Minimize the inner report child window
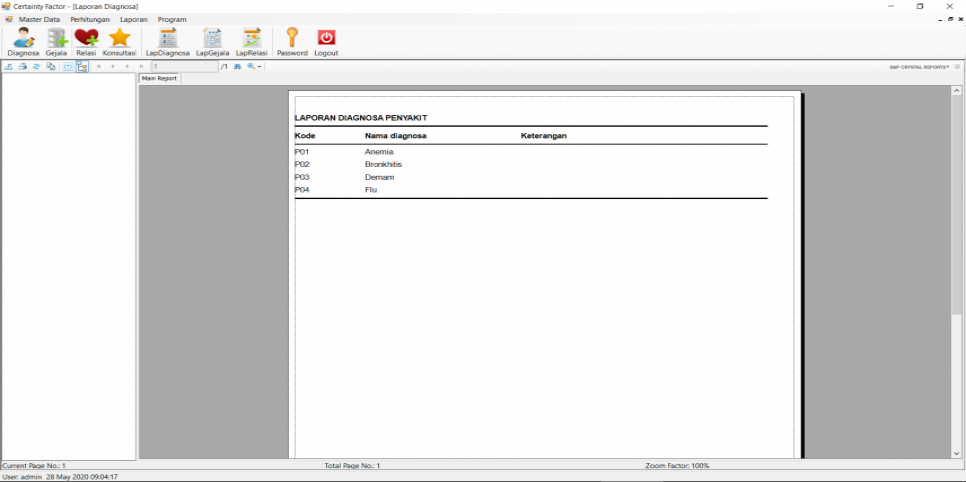The image size is (966, 482). pyautogui.click(x=941, y=20)
